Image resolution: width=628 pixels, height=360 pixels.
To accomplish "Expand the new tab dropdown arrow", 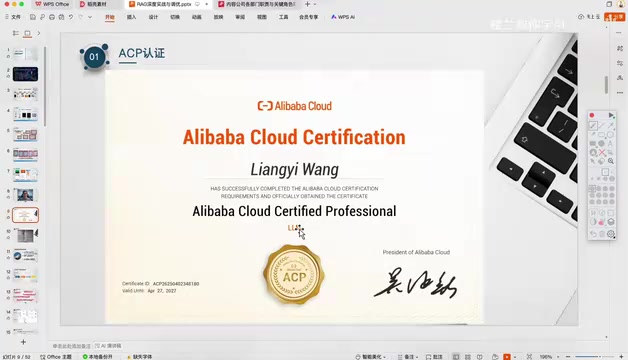I will click(315, 4).
